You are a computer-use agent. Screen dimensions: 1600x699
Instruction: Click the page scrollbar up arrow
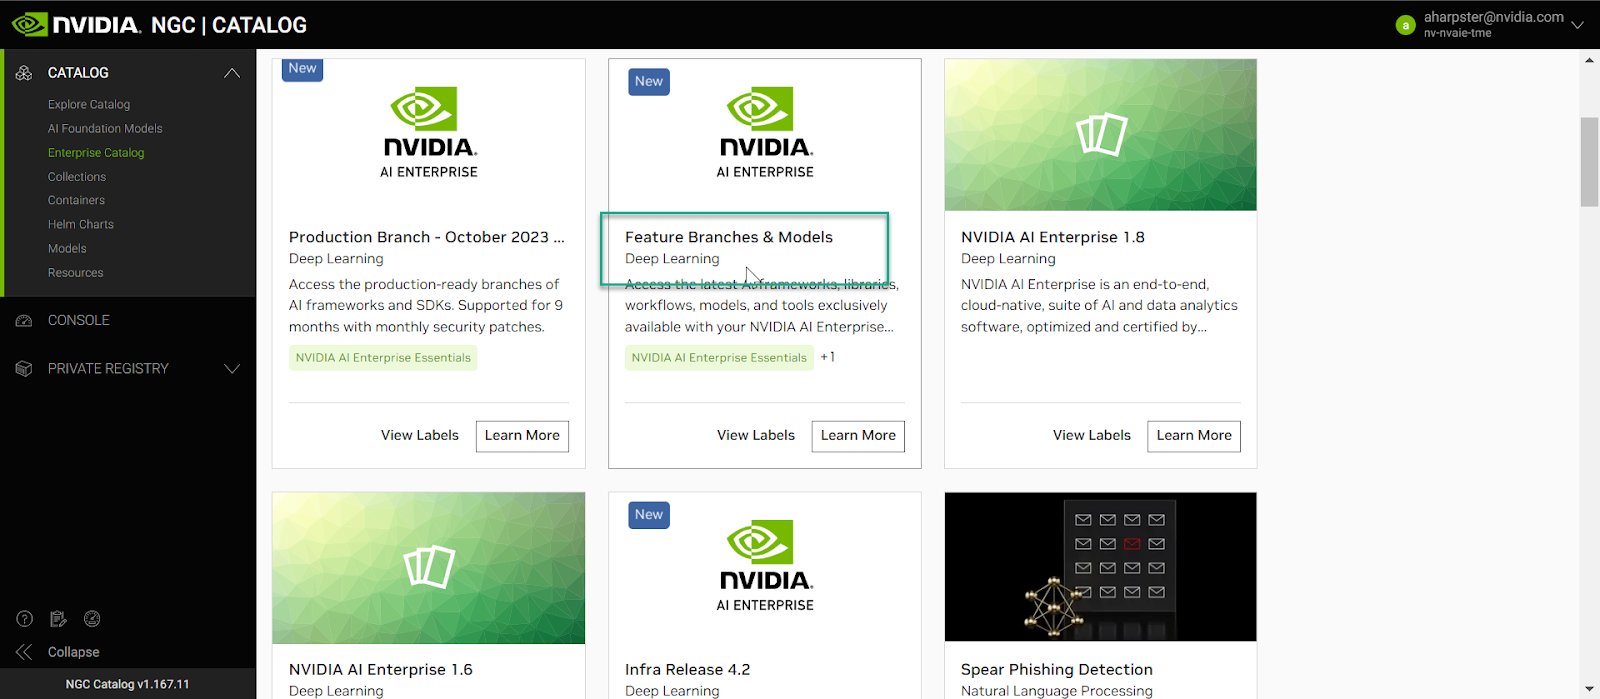coord(1590,60)
